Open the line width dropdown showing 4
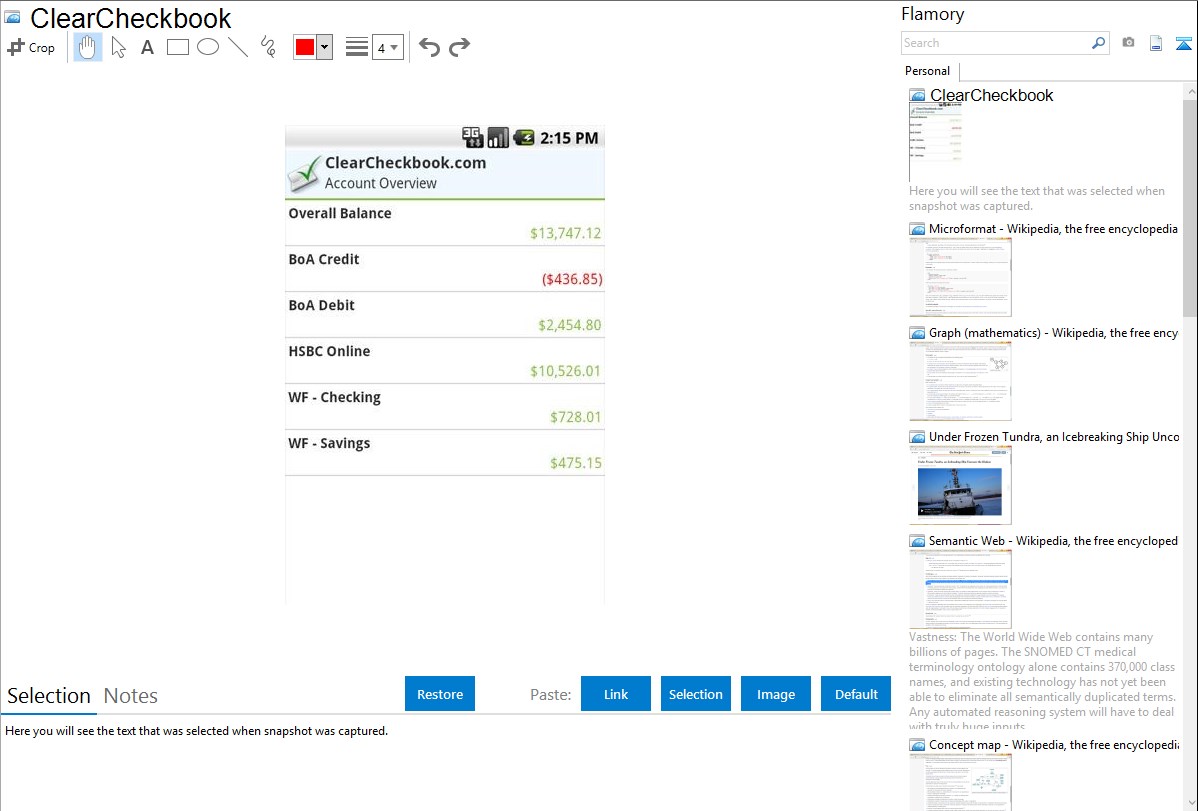 [x=387, y=47]
